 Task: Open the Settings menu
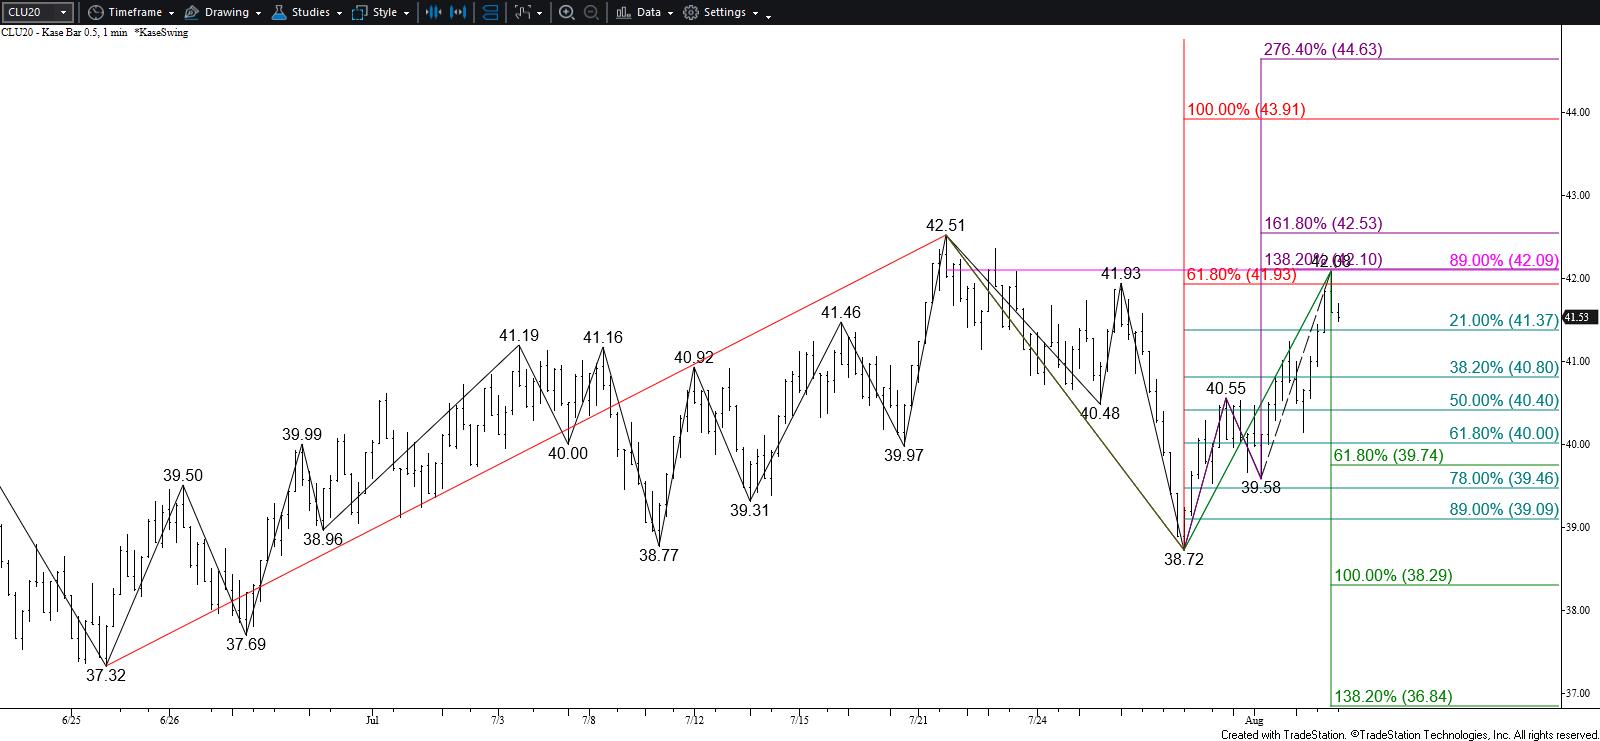(725, 12)
